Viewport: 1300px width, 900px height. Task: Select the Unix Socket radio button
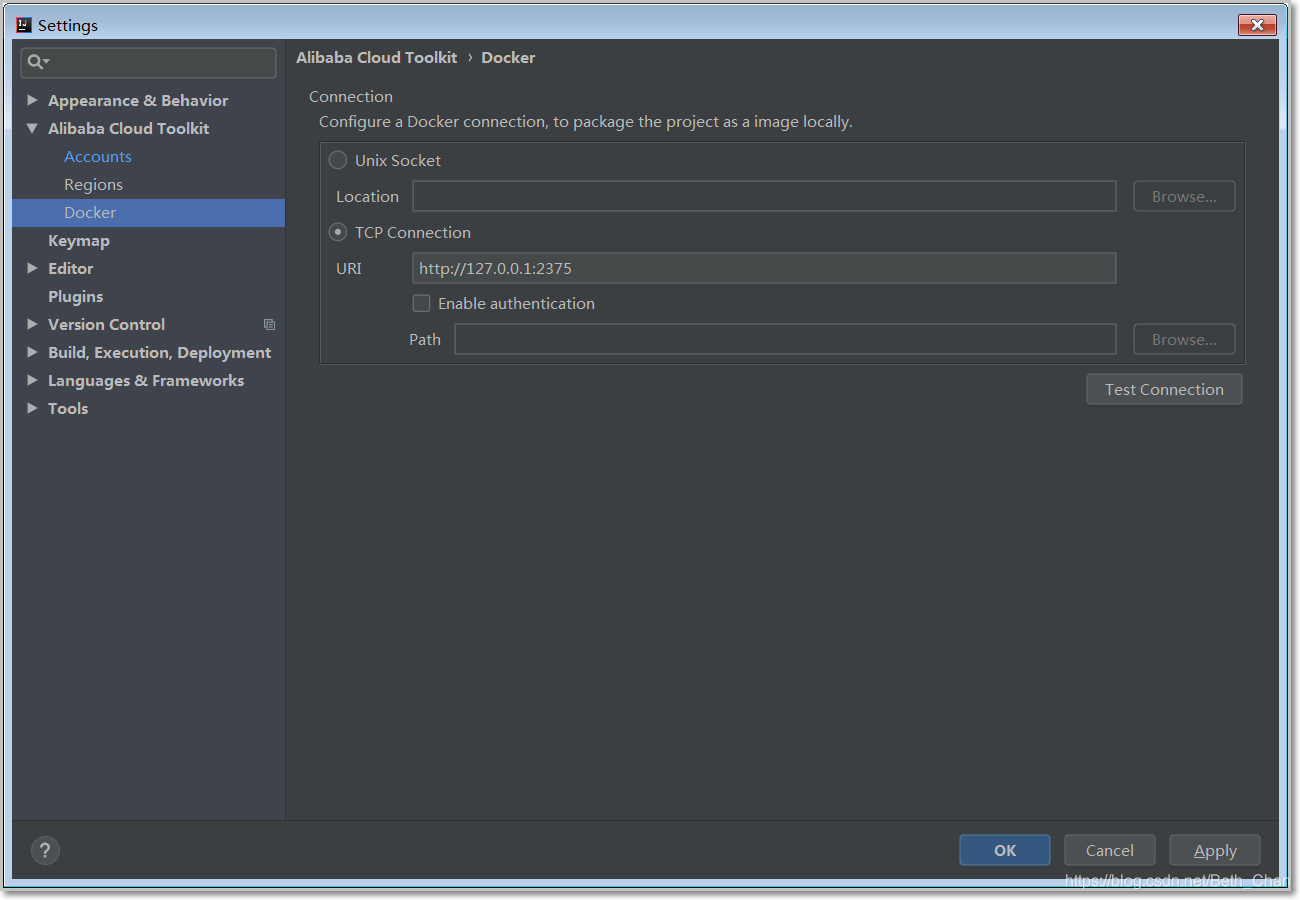tap(338, 160)
